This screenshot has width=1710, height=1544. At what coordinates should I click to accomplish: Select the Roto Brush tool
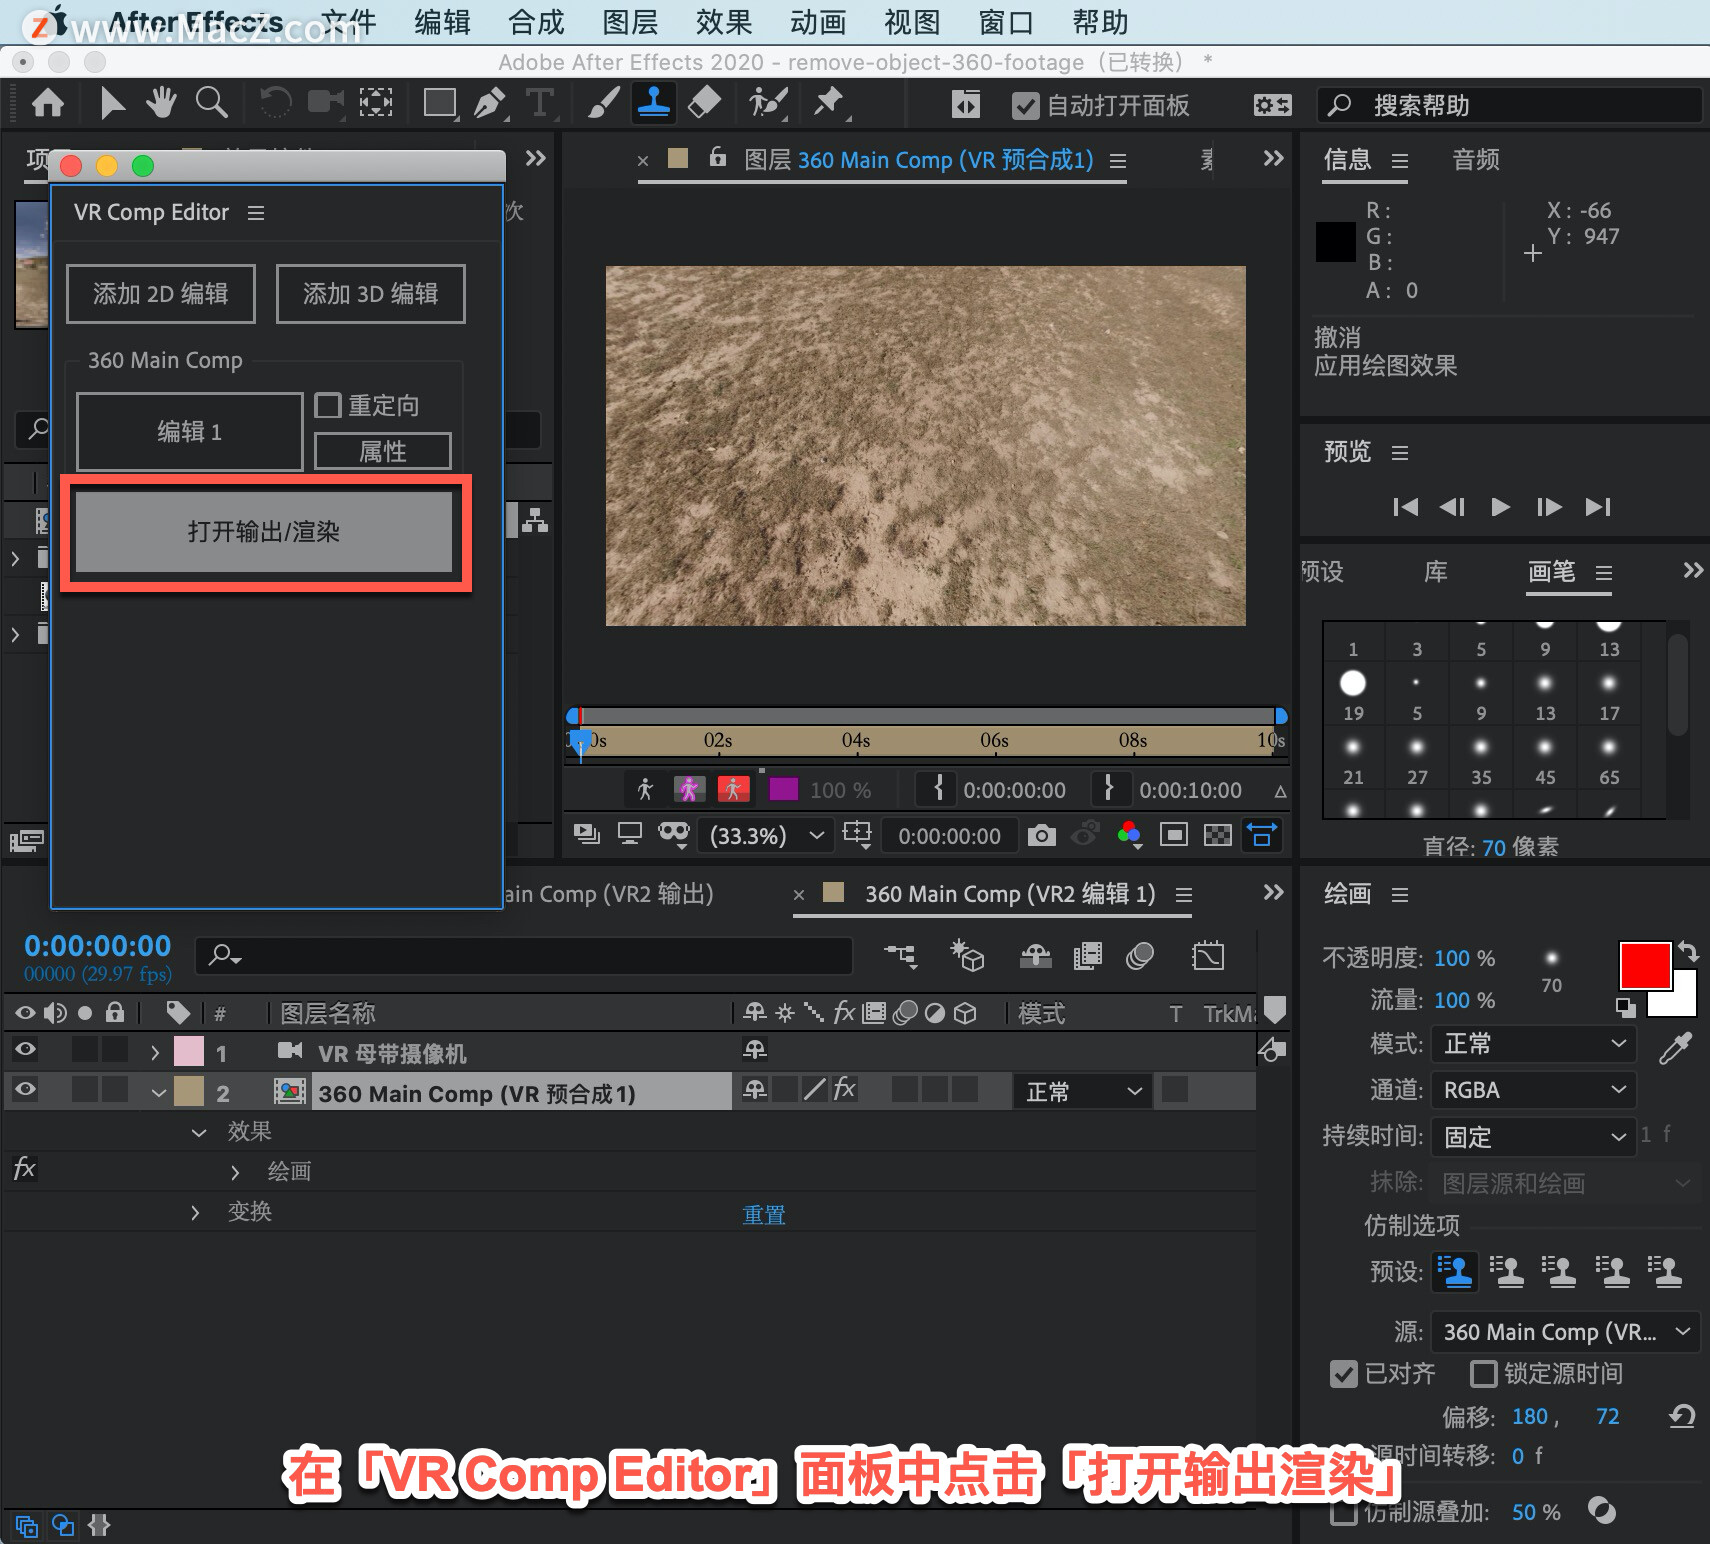coord(768,103)
